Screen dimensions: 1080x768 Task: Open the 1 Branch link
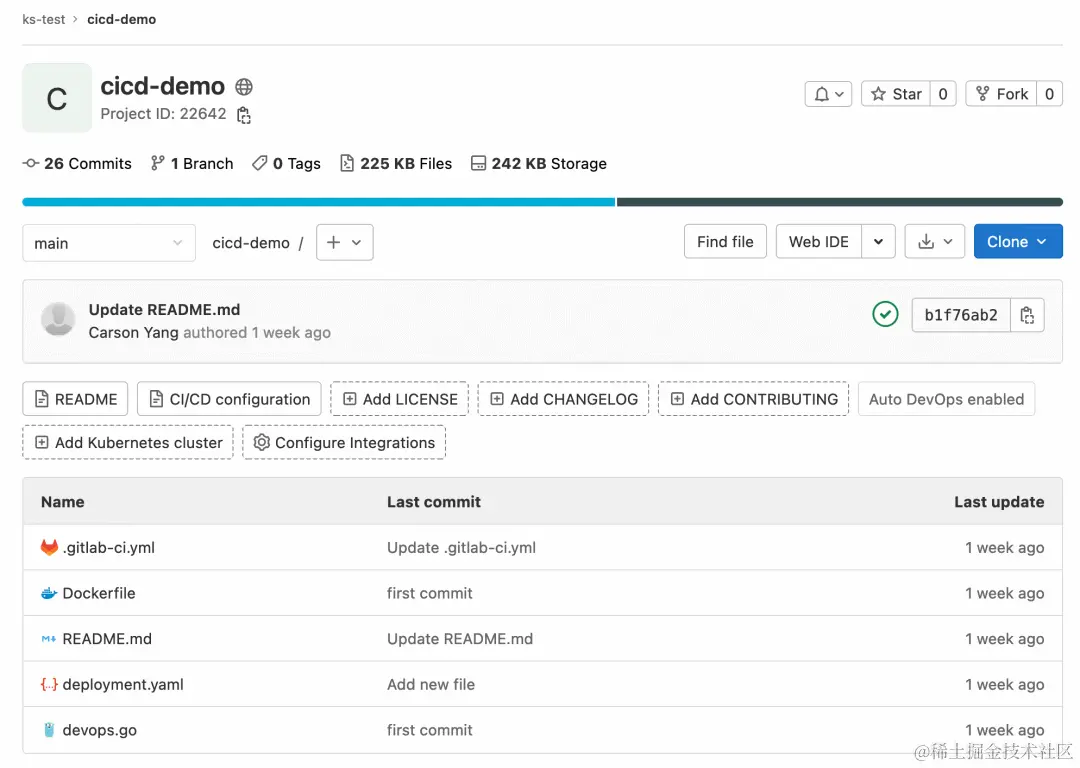pos(192,163)
